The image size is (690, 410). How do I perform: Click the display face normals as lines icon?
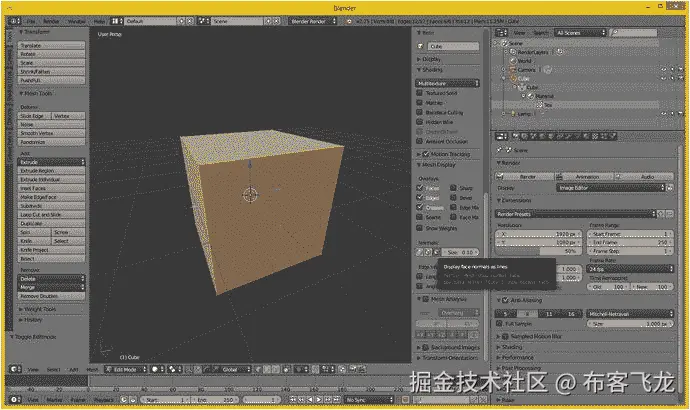click(x=436, y=252)
